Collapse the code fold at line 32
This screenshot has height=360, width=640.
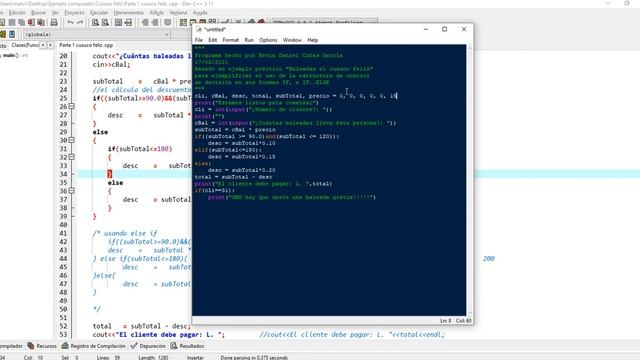71,157
